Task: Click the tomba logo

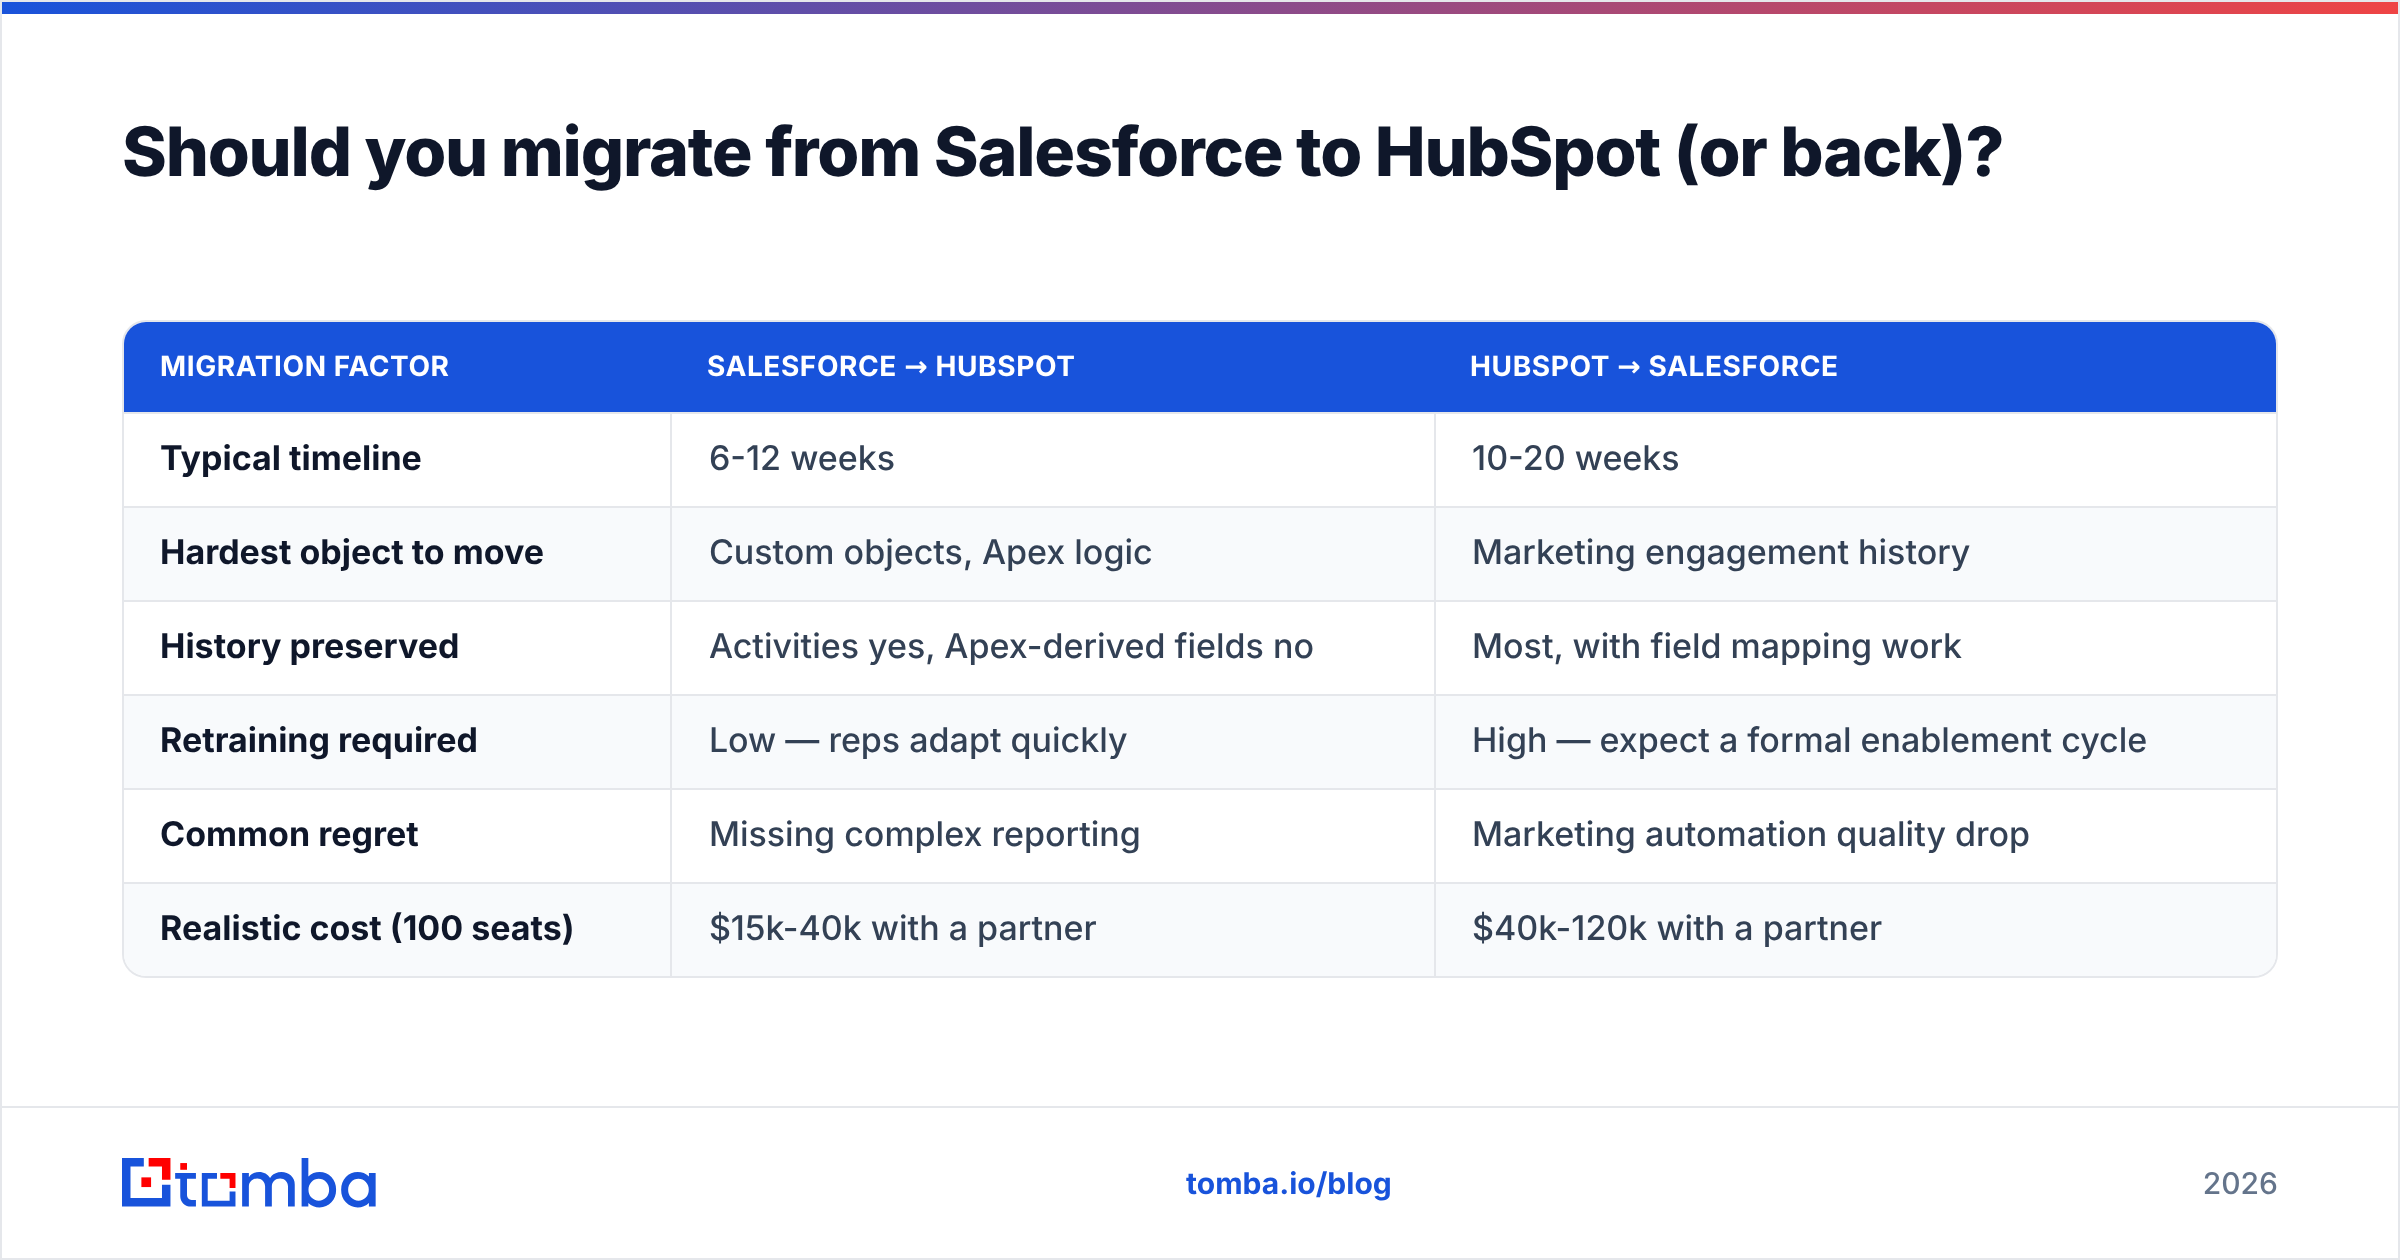Action: [249, 1183]
